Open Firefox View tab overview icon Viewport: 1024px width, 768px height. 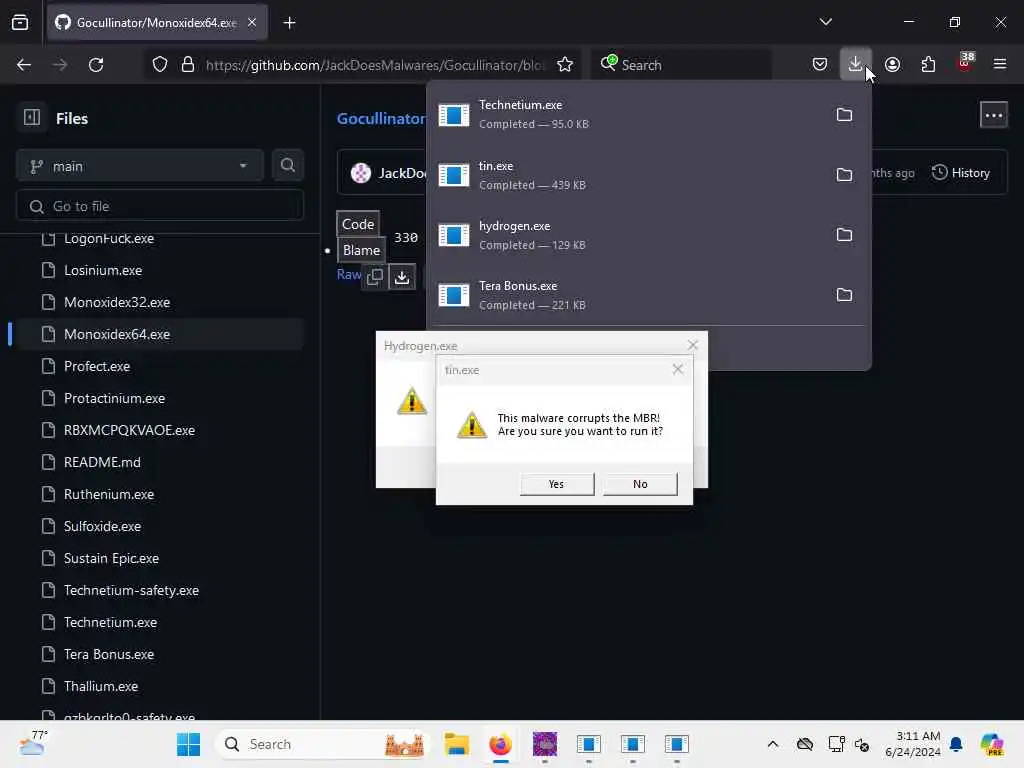[20, 22]
